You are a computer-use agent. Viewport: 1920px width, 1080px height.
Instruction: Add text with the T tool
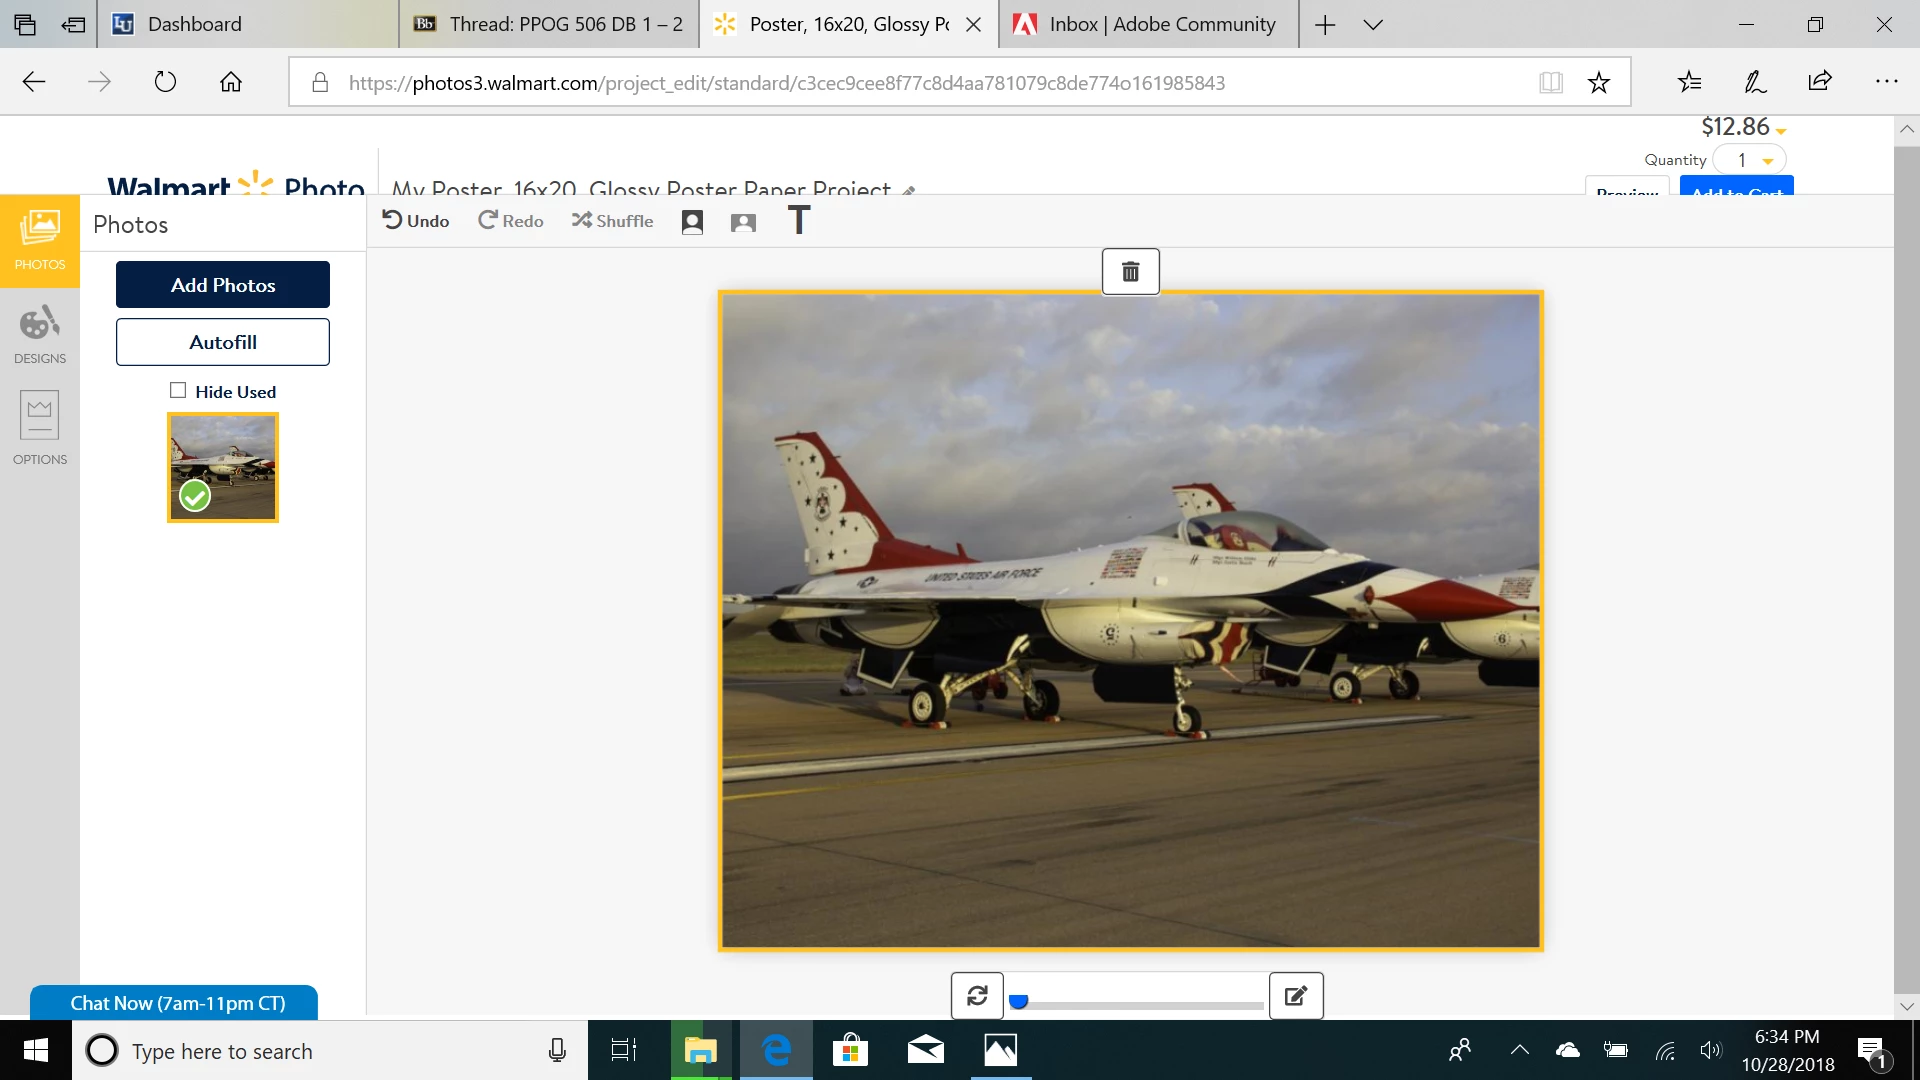tap(798, 220)
